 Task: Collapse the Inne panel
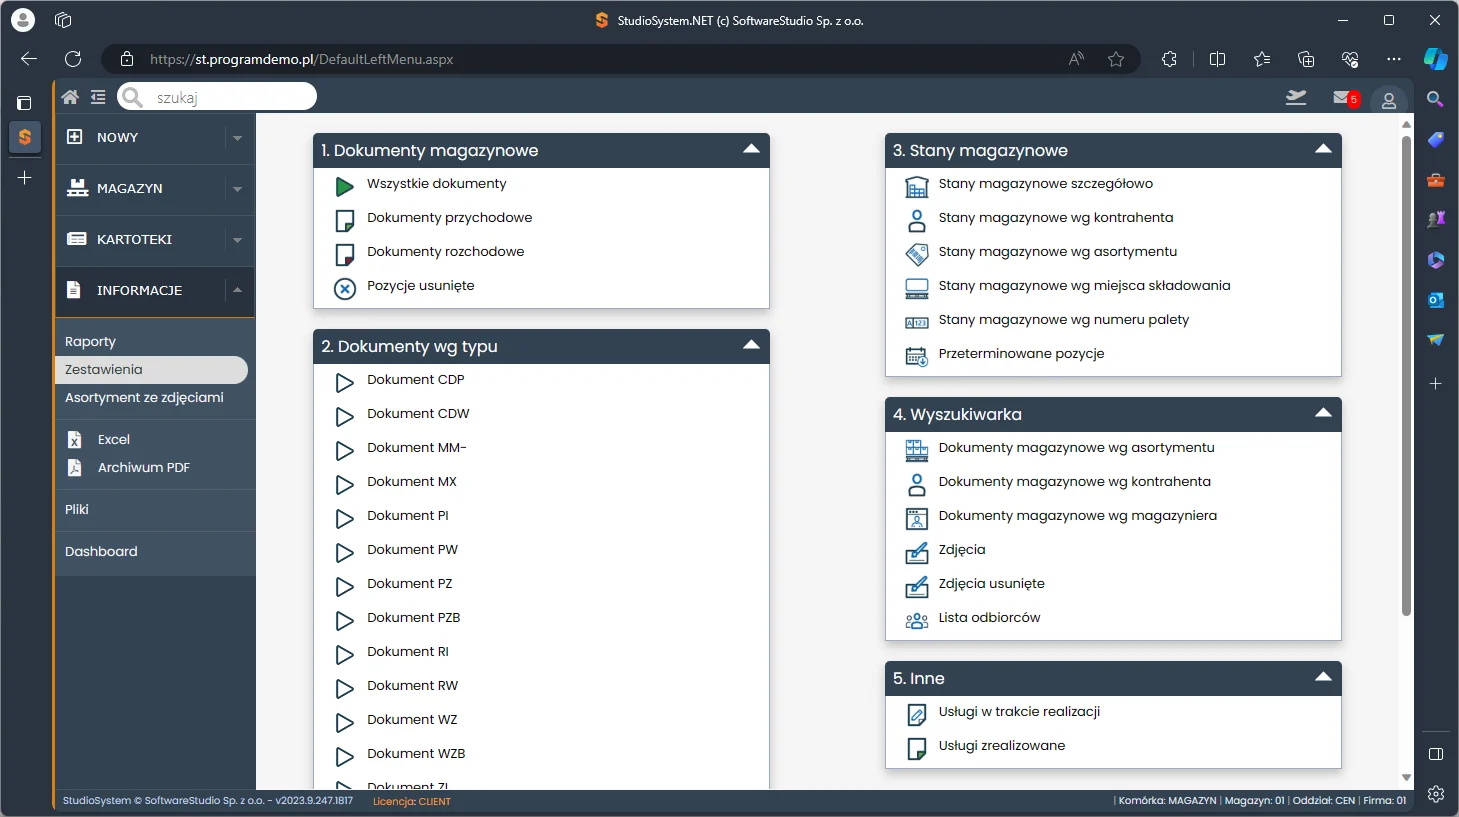[x=1323, y=677]
